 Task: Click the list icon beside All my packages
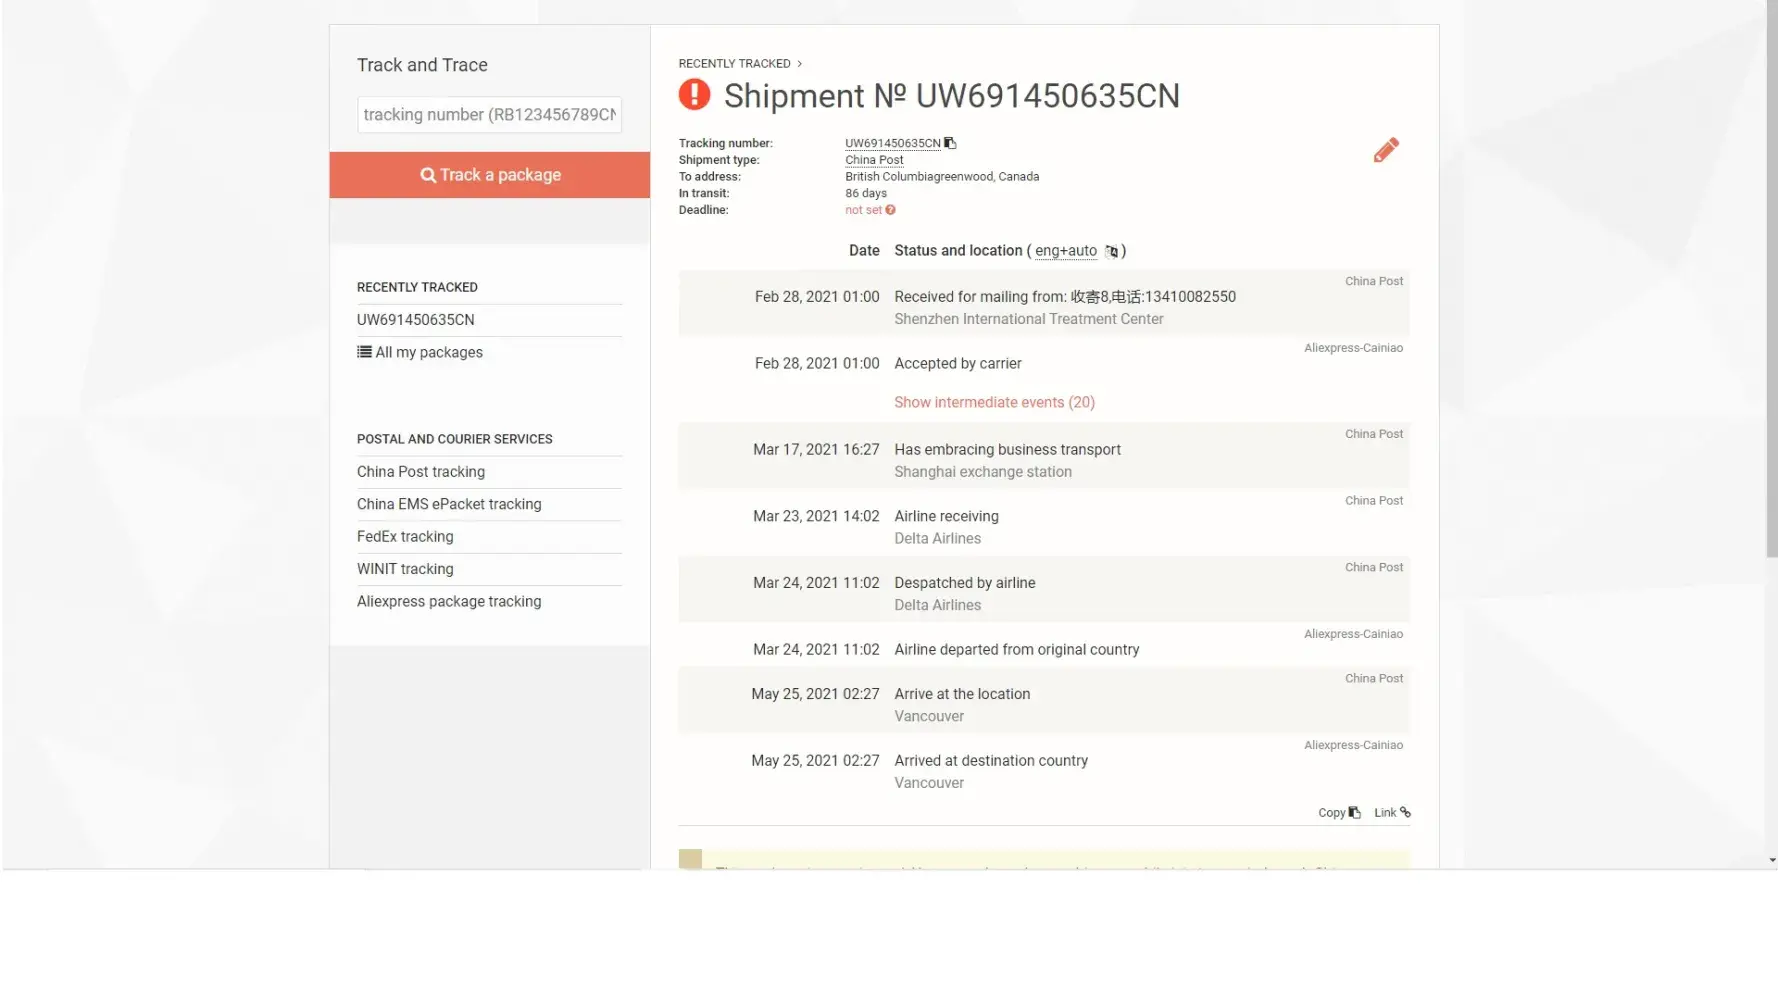tap(364, 352)
